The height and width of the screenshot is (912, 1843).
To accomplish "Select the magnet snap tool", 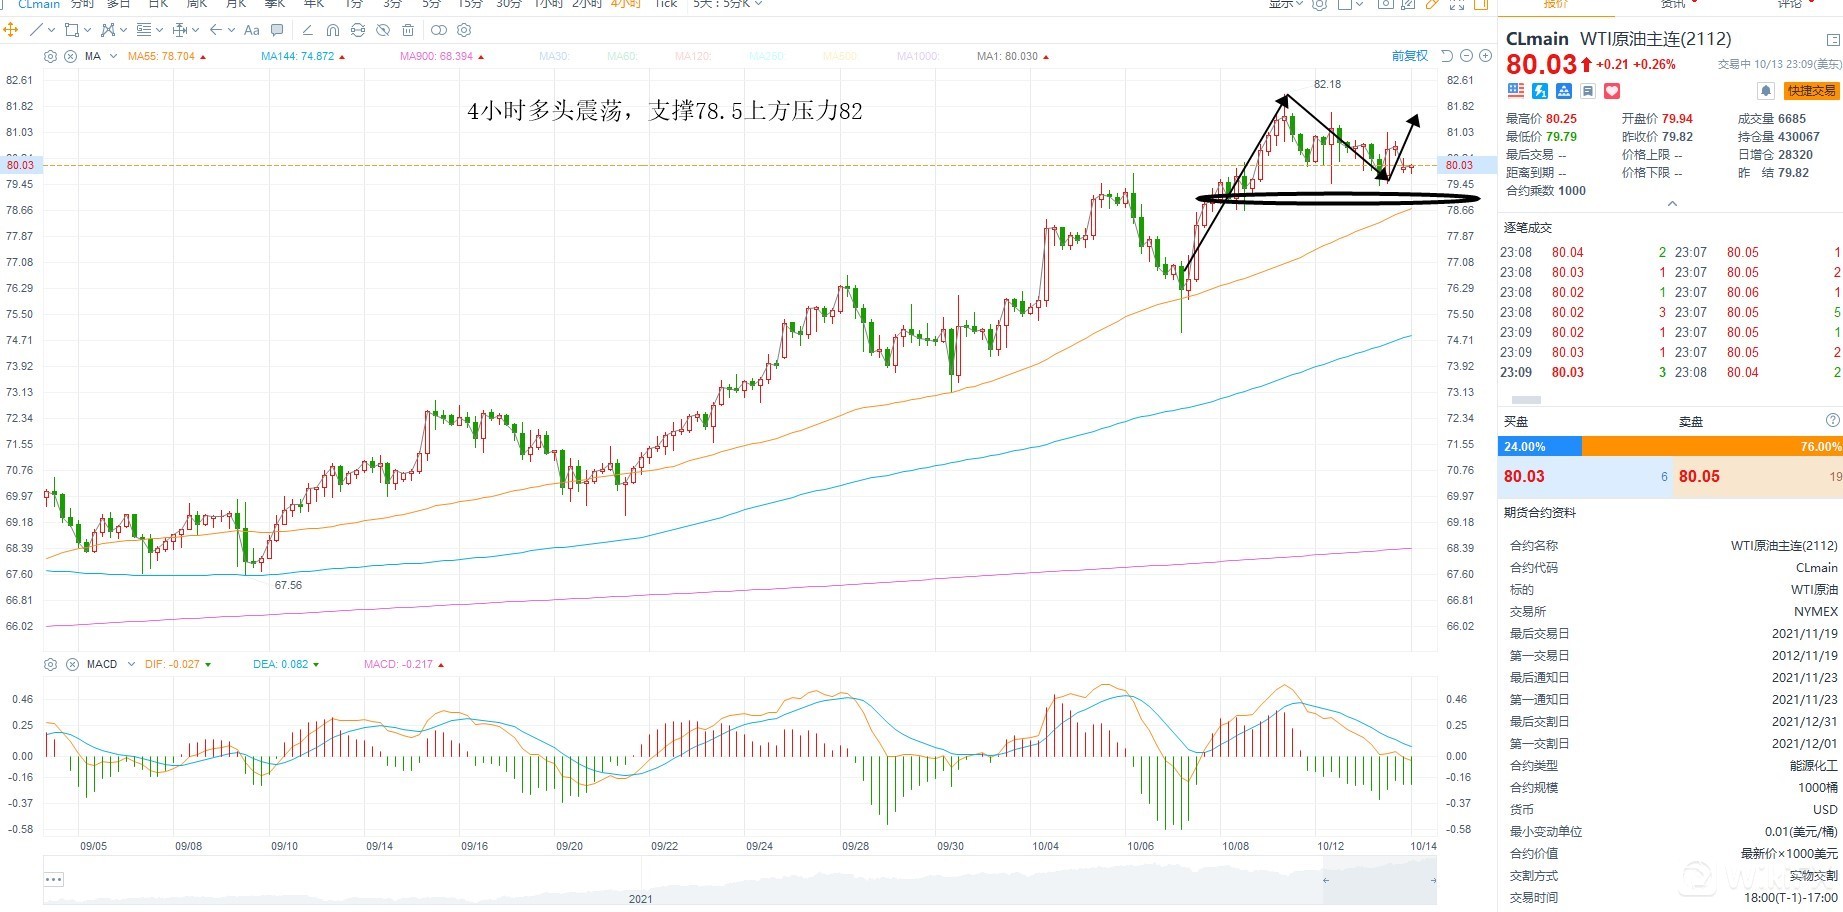I will (x=333, y=30).
